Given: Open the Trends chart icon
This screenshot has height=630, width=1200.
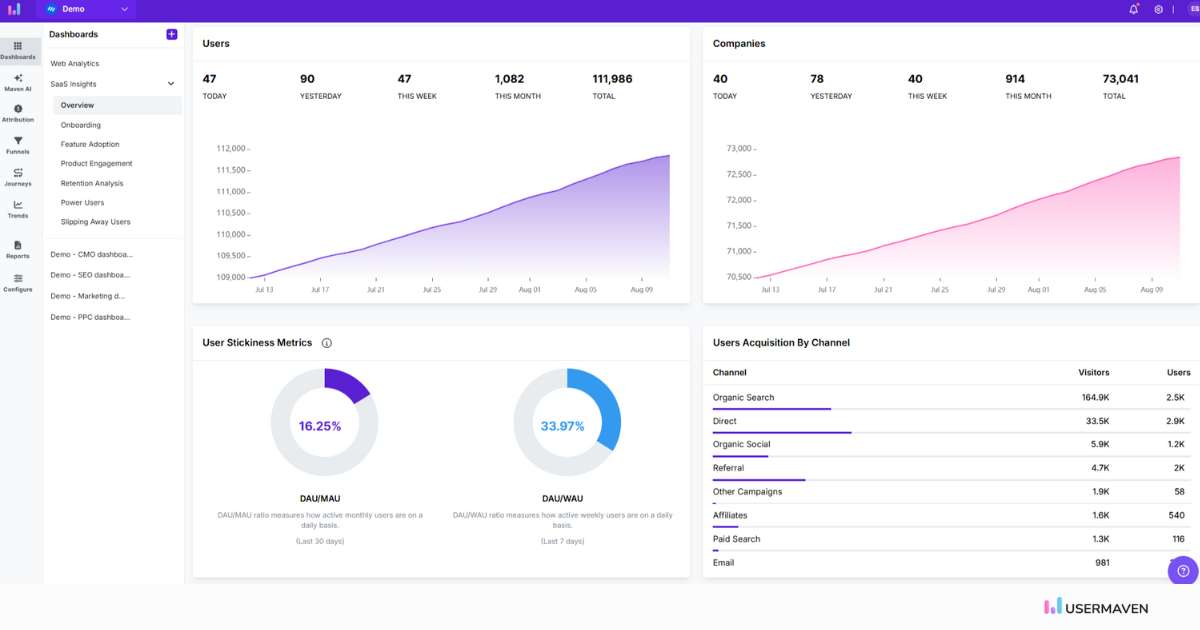Looking at the screenshot, I should click(18, 209).
